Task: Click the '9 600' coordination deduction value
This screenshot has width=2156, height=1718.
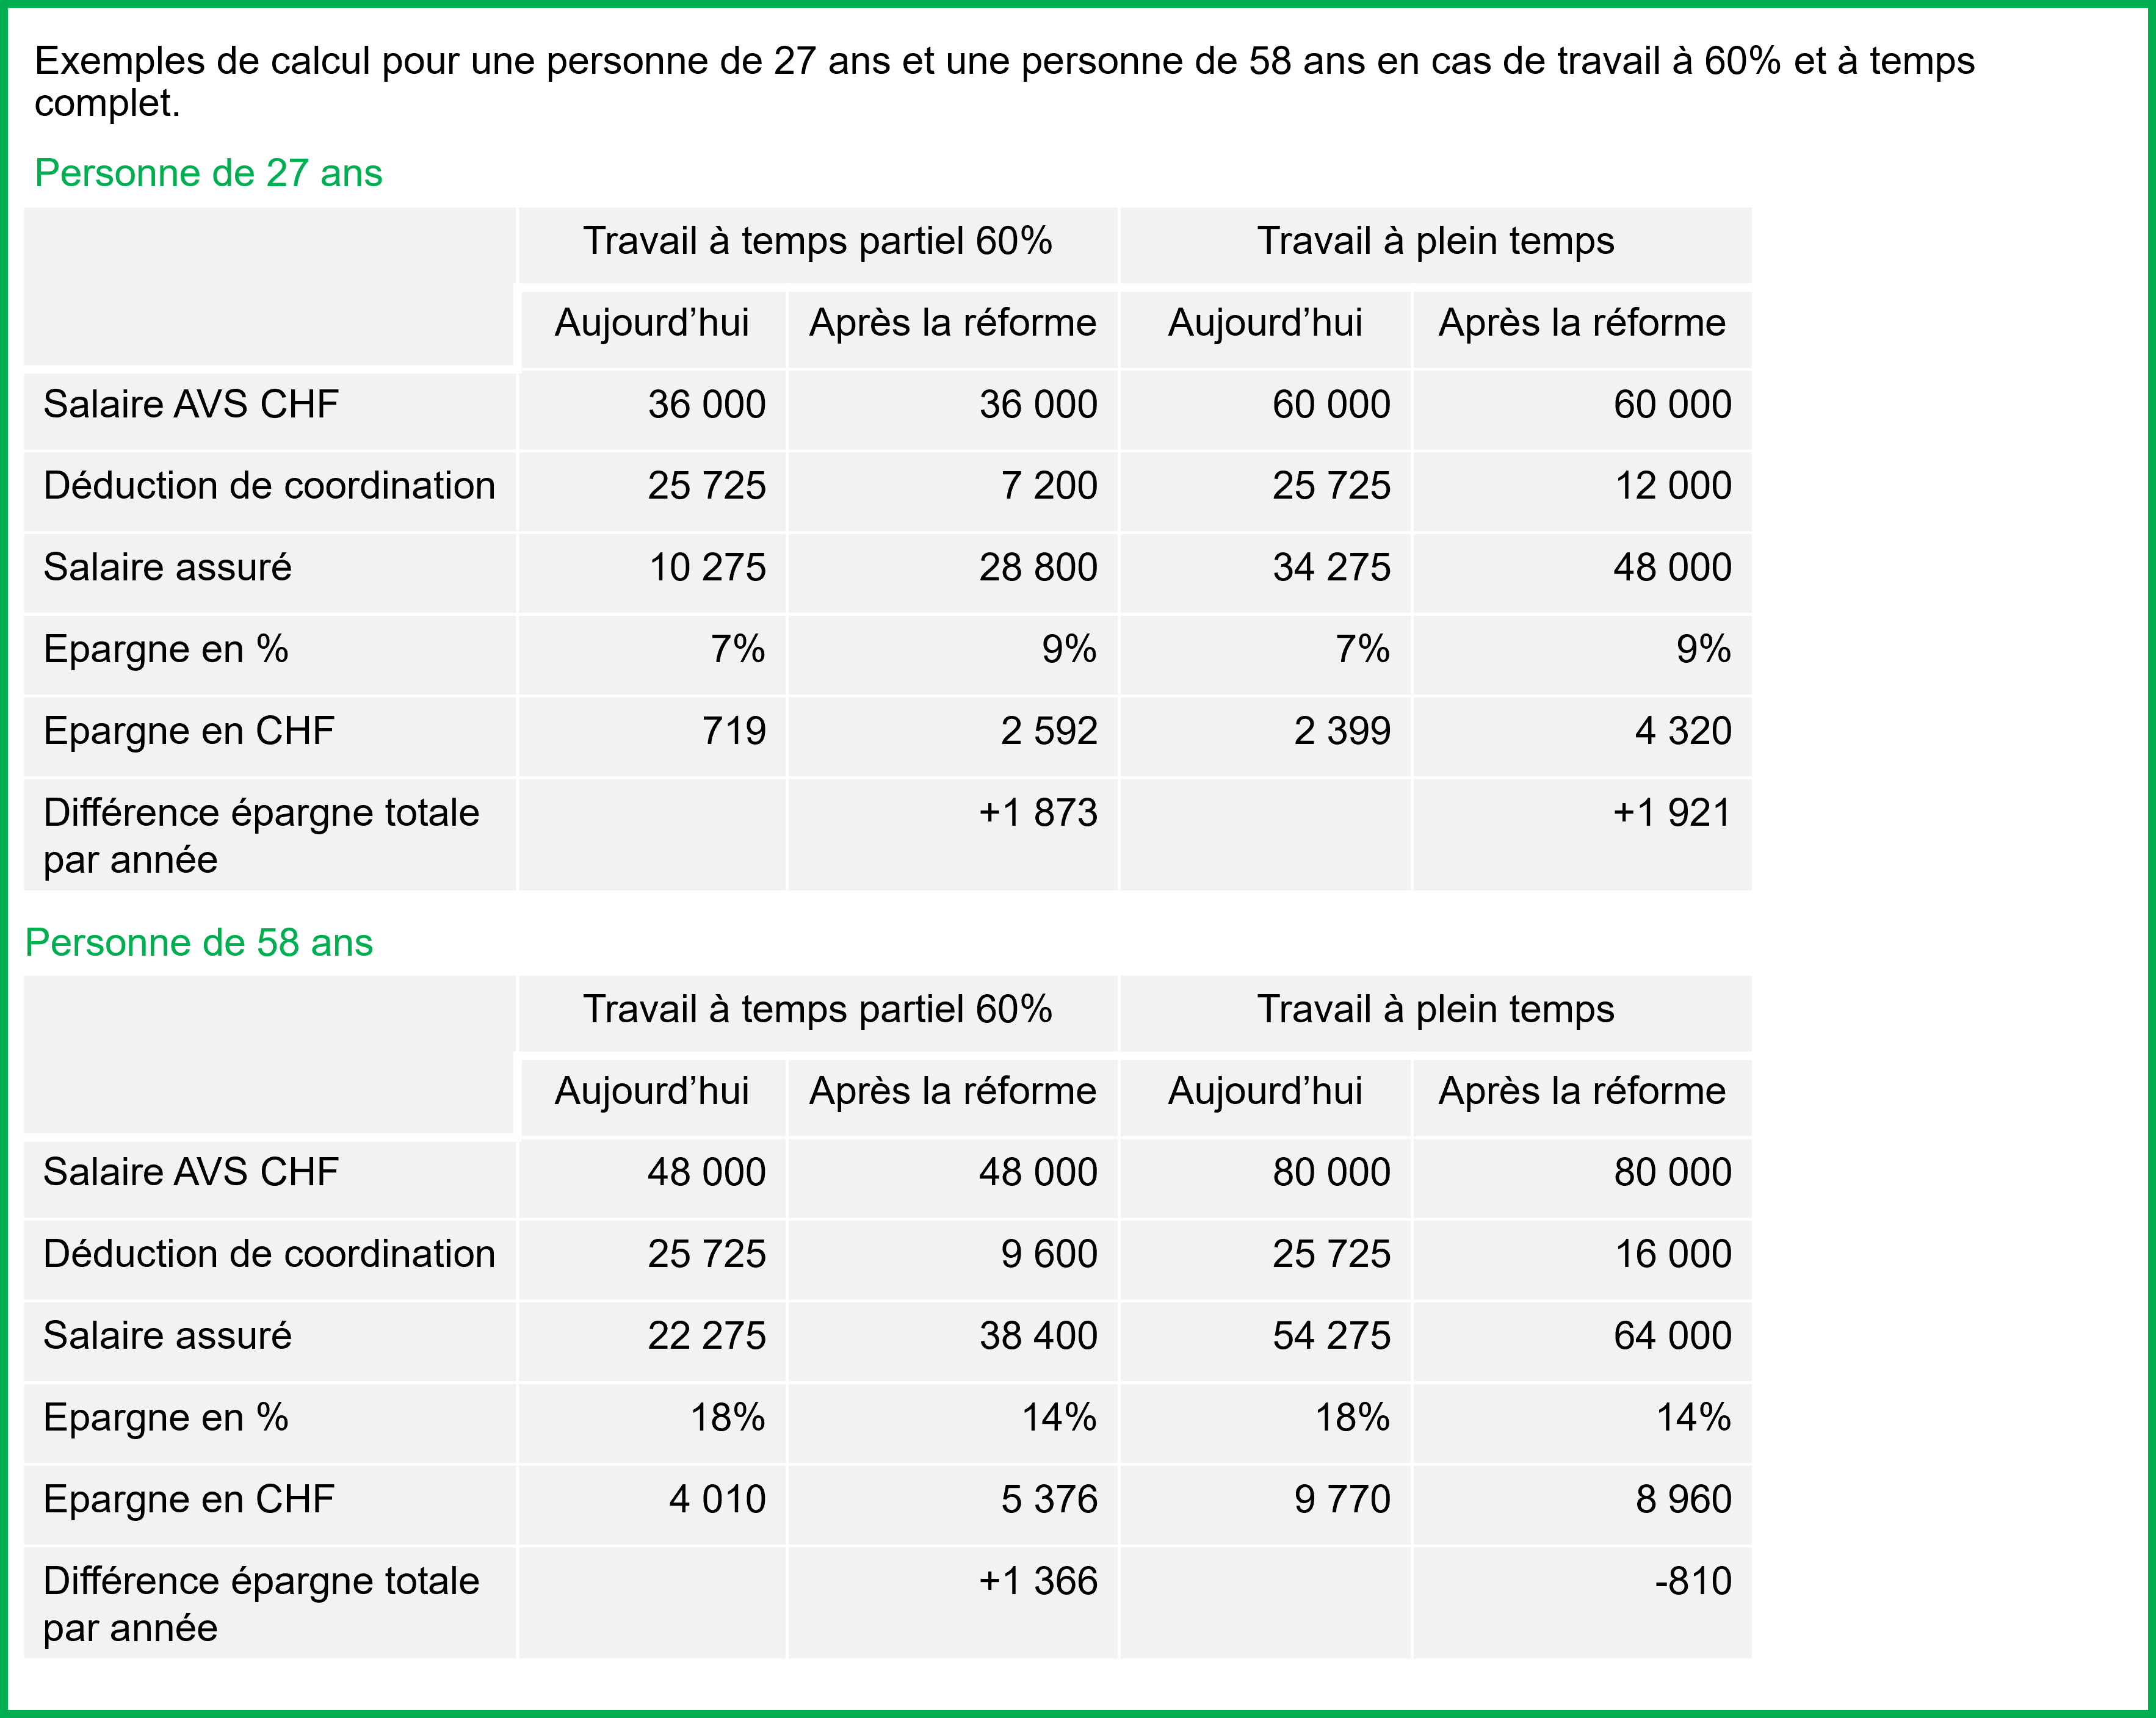Action: [x=1049, y=1253]
